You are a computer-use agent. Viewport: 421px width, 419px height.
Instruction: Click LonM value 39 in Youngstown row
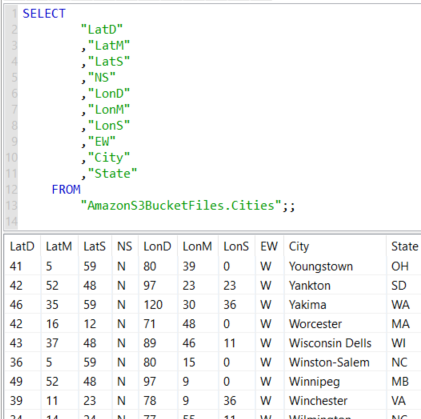[189, 266]
